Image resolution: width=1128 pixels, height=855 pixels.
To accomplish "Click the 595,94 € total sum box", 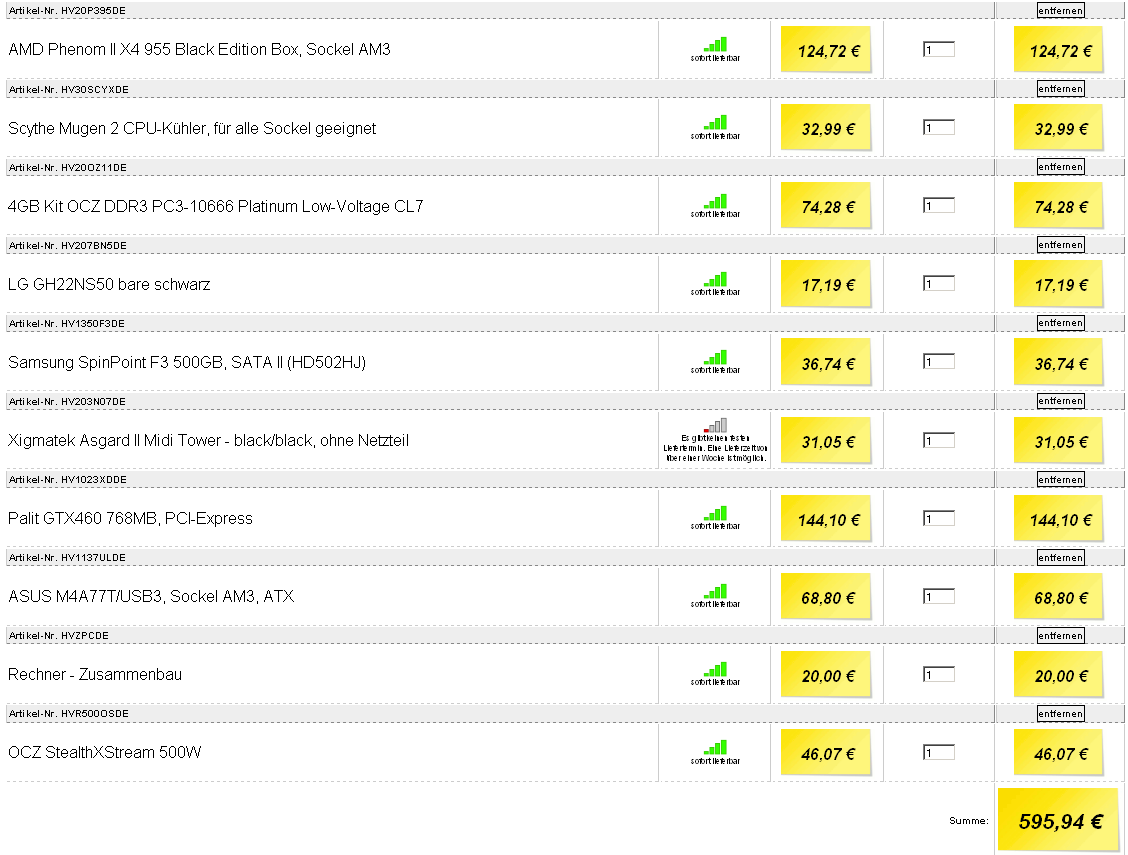I will click(1060, 820).
